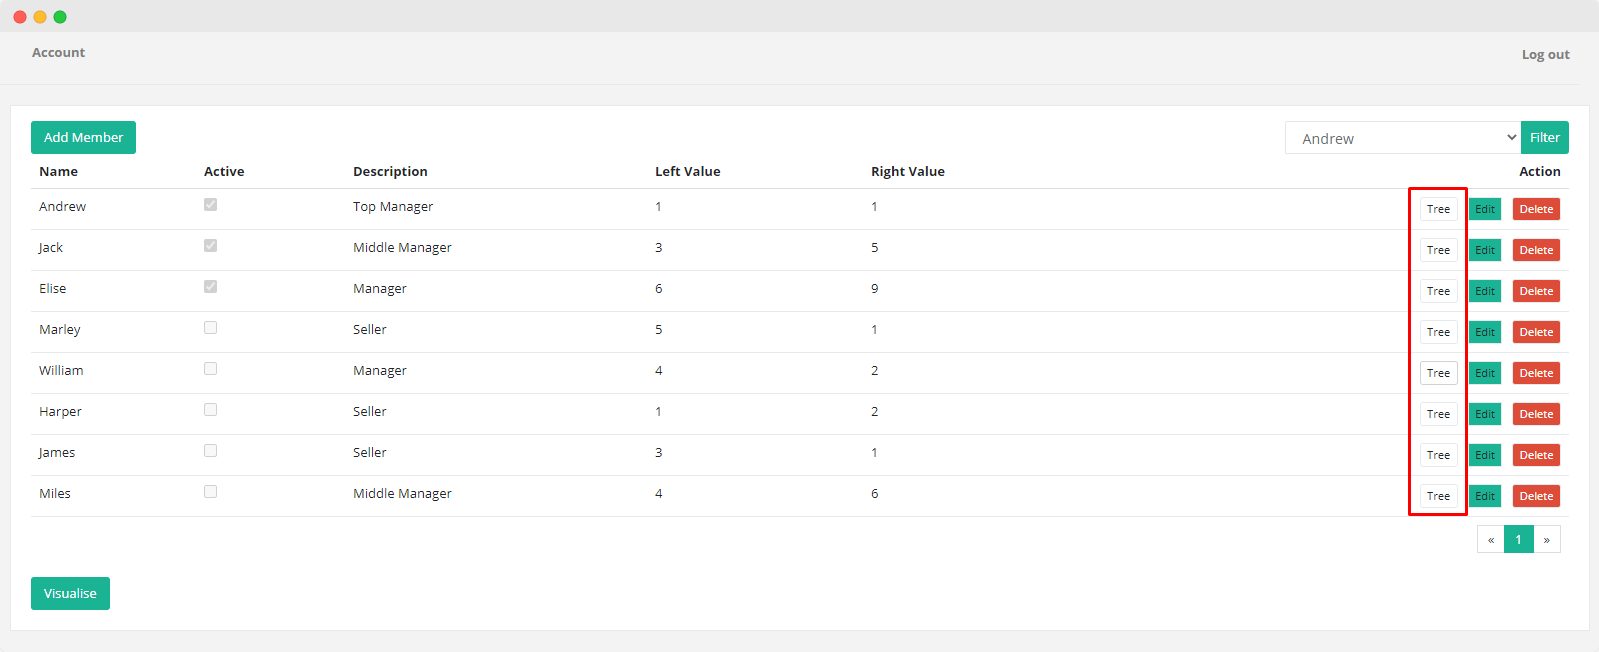Go to next page with » arrow
1599x652 pixels.
[1547, 540]
